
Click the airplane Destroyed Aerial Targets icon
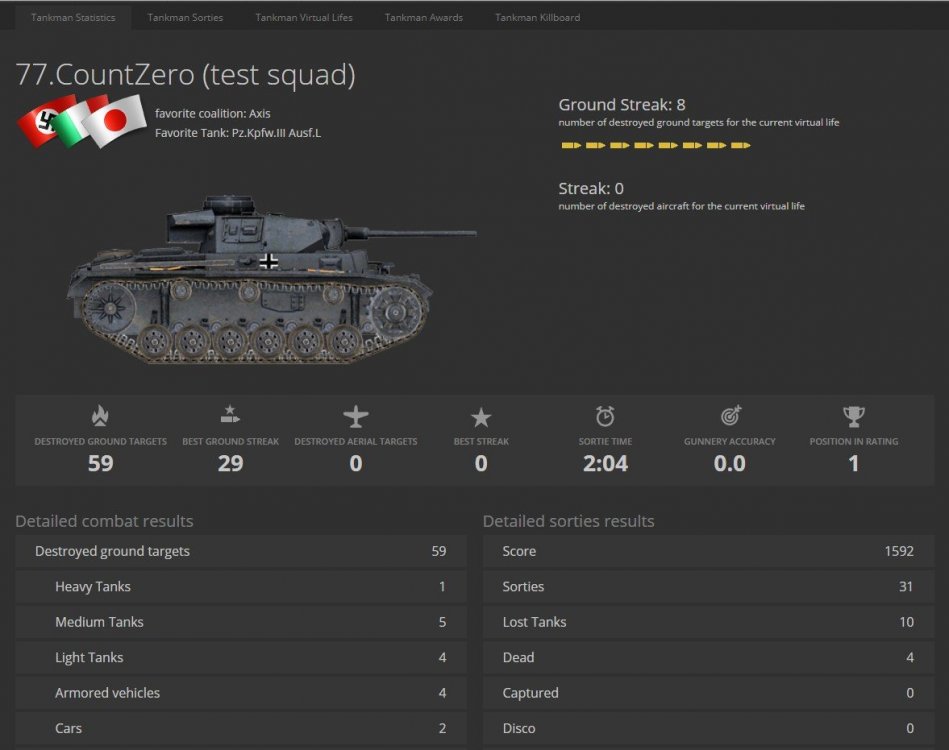(356, 416)
